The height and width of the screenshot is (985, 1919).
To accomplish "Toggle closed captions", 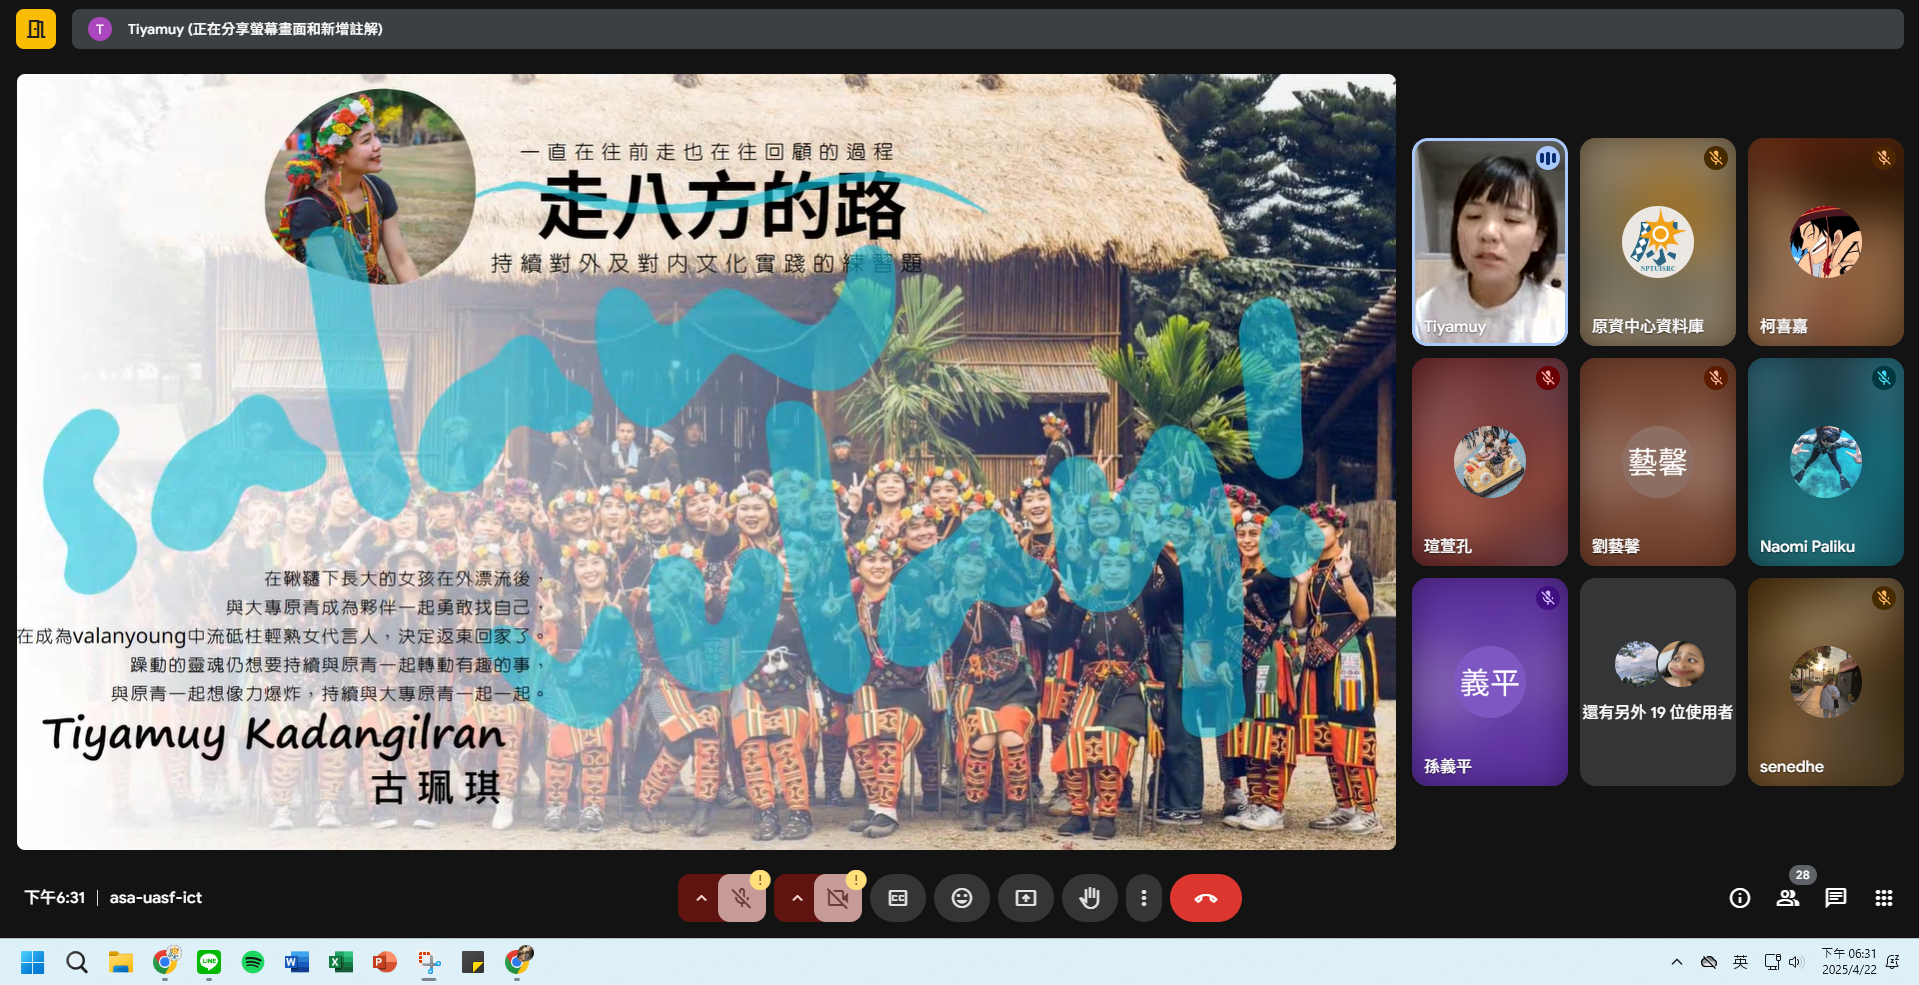I will coord(898,898).
